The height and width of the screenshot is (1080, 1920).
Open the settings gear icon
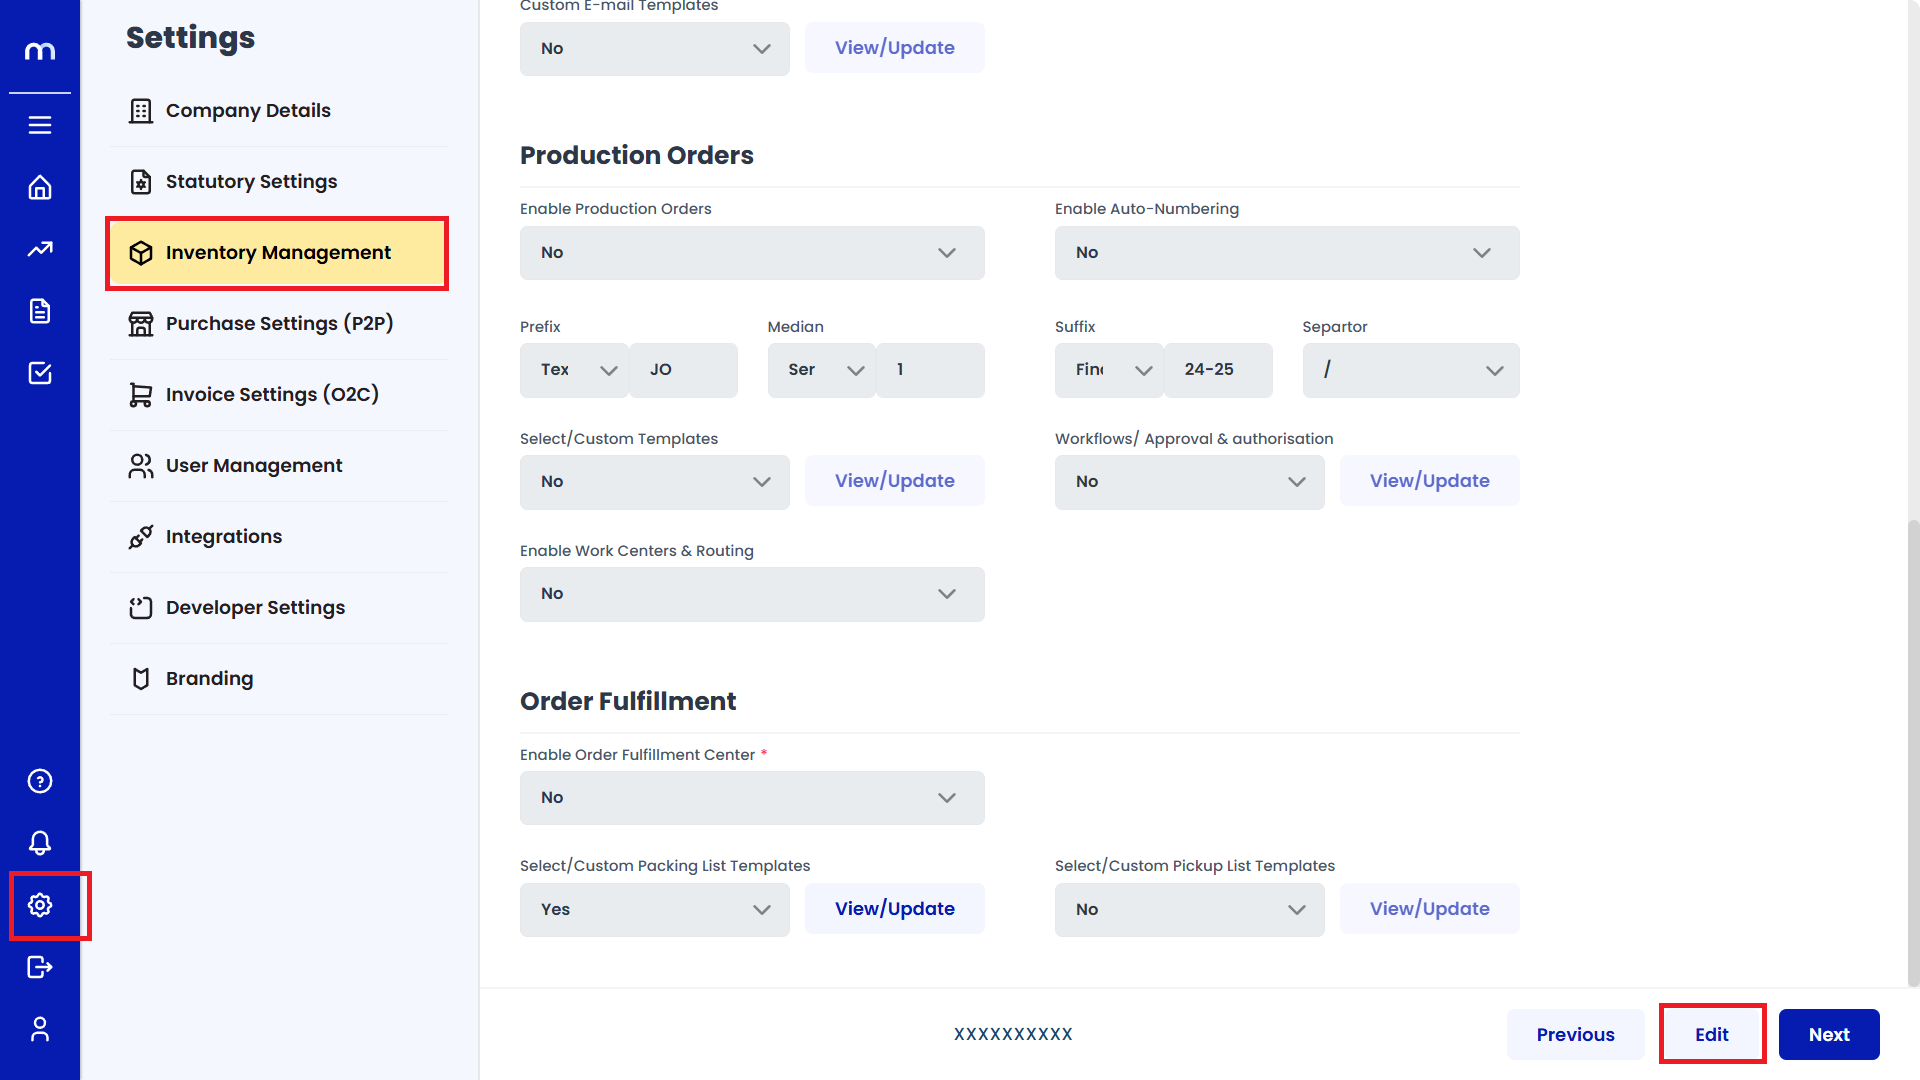[x=40, y=905]
